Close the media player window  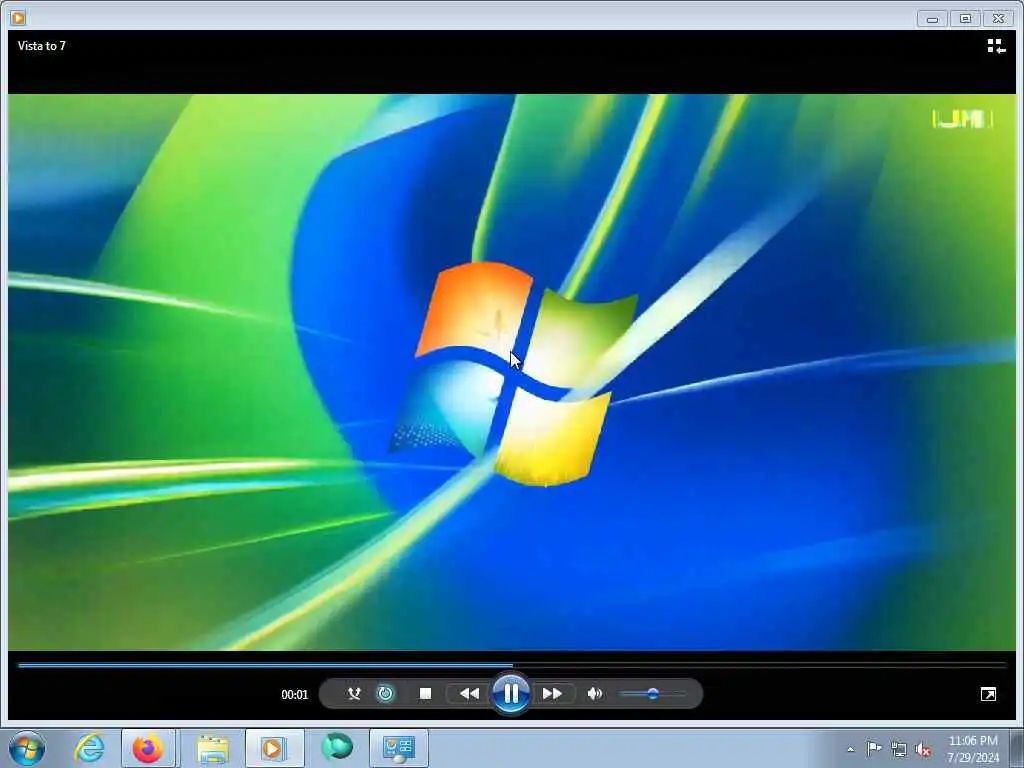pyautogui.click(x=999, y=19)
